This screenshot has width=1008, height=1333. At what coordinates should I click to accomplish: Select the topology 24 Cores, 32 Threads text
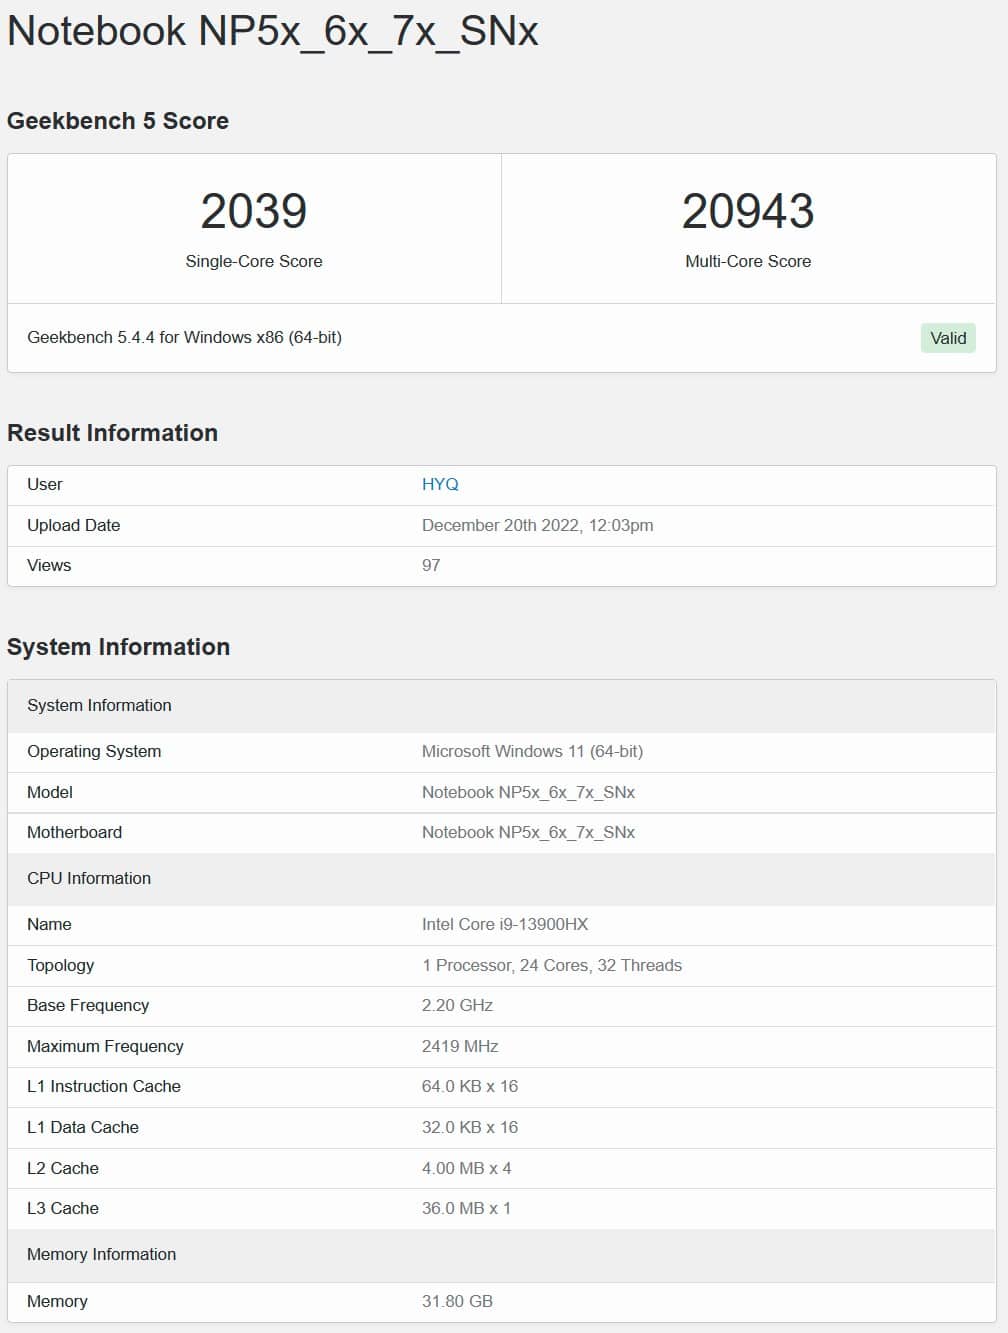coord(601,965)
